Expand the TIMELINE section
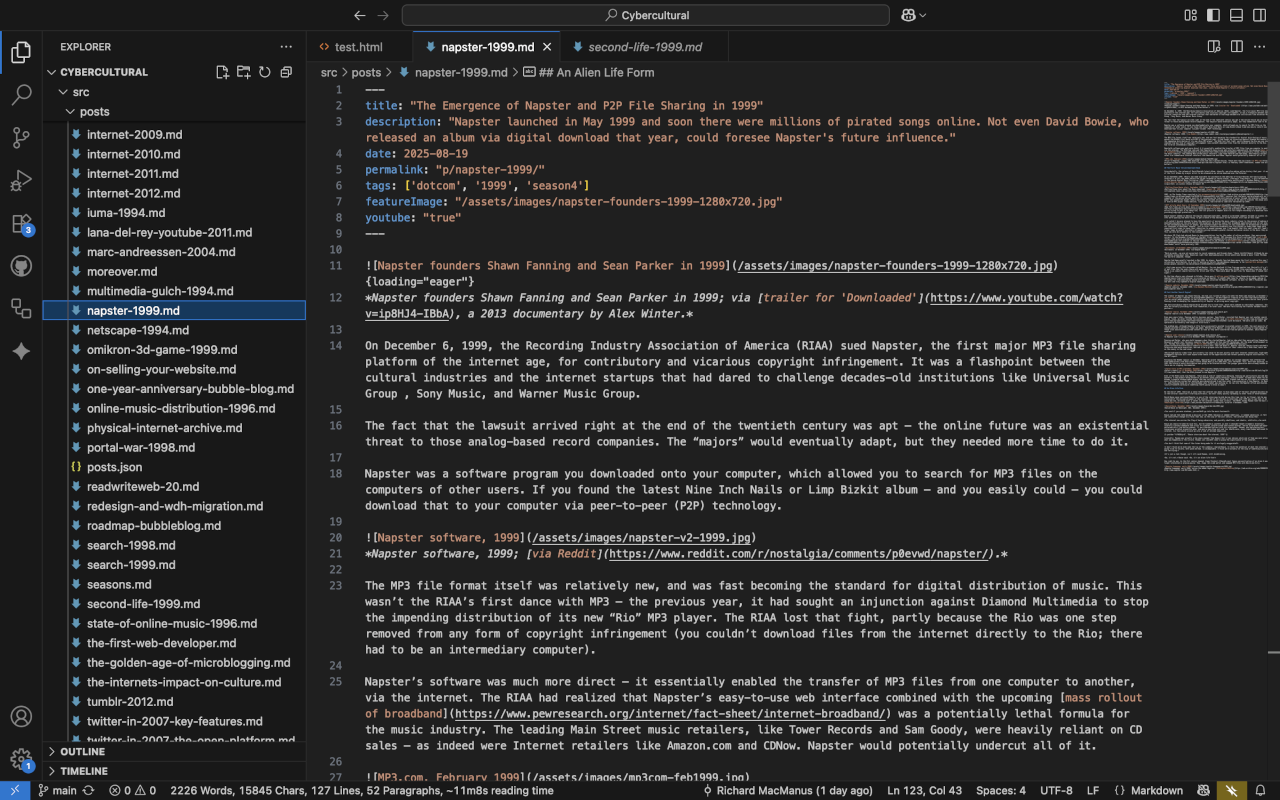This screenshot has width=1280, height=800. [84, 771]
